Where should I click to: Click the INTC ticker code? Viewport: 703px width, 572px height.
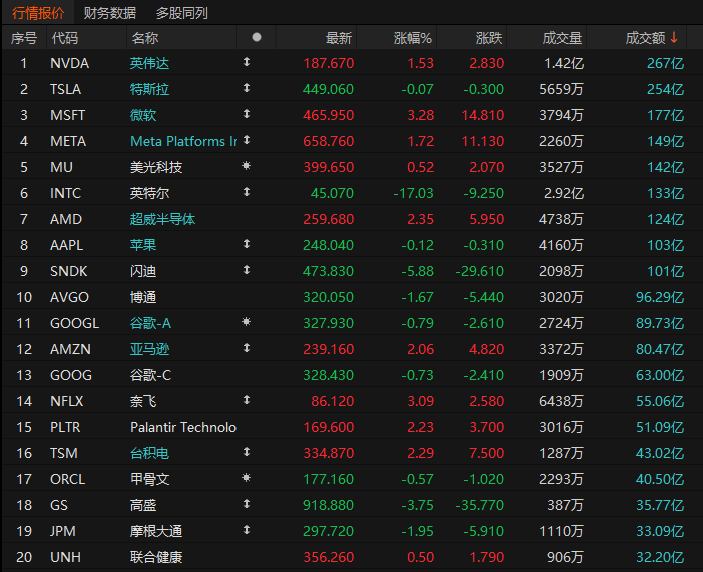click(x=65, y=193)
